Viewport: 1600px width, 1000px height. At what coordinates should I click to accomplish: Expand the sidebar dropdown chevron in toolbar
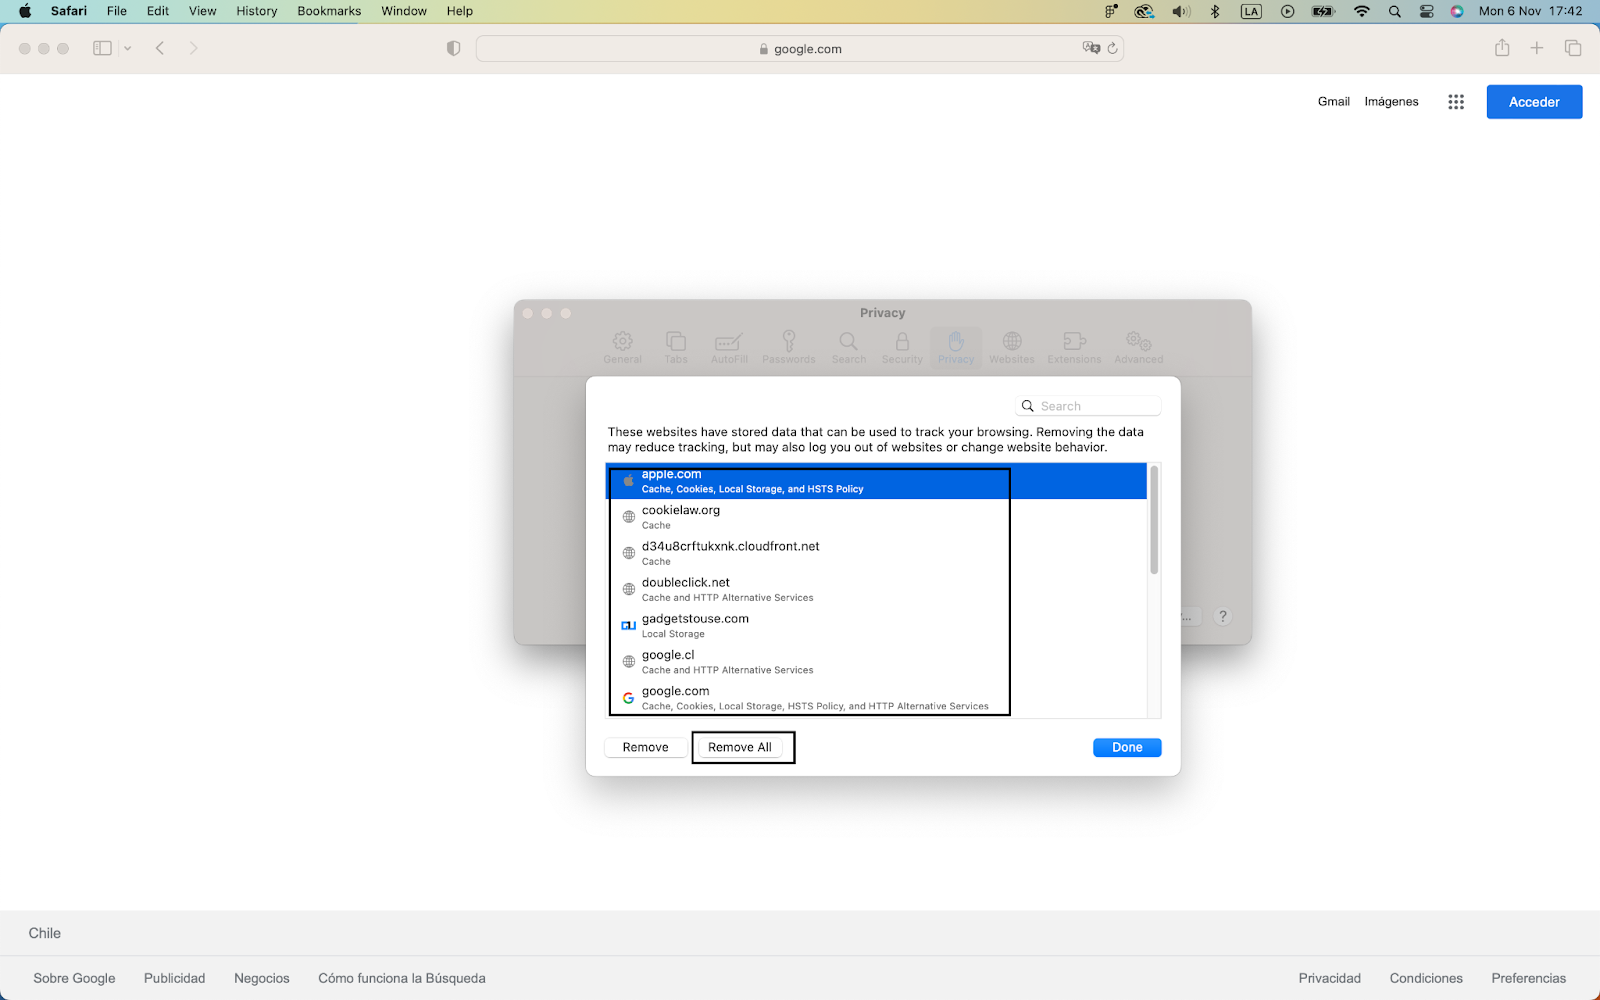pos(127,48)
